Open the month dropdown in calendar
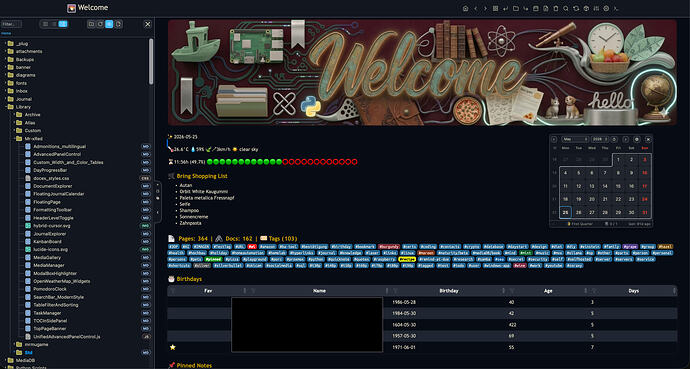The image size is (690, 369). (575, 139)
